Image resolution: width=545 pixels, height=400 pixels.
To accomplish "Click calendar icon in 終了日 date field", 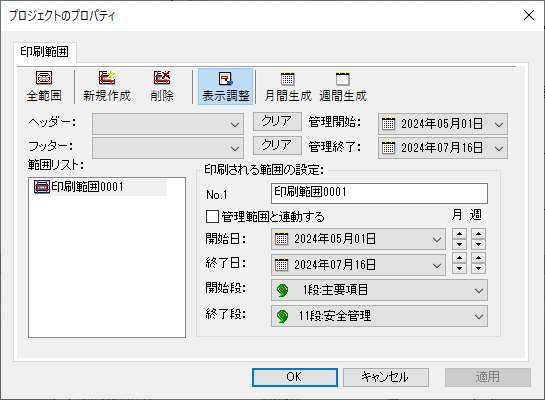I will coord(281,265).
